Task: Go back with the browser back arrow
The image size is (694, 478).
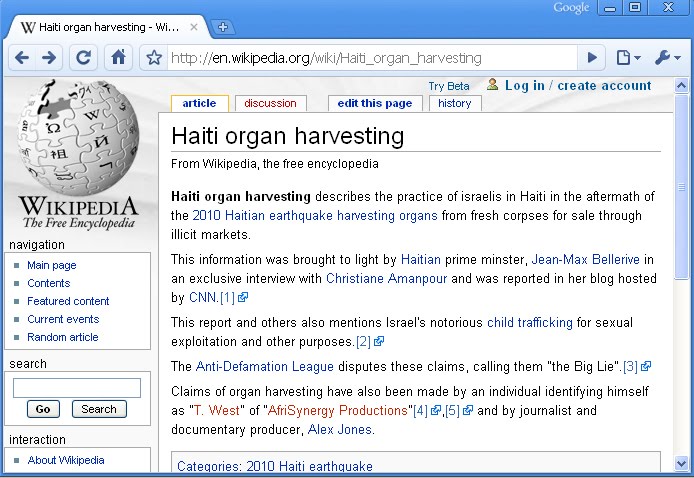Action: click(x=22, y=58)
